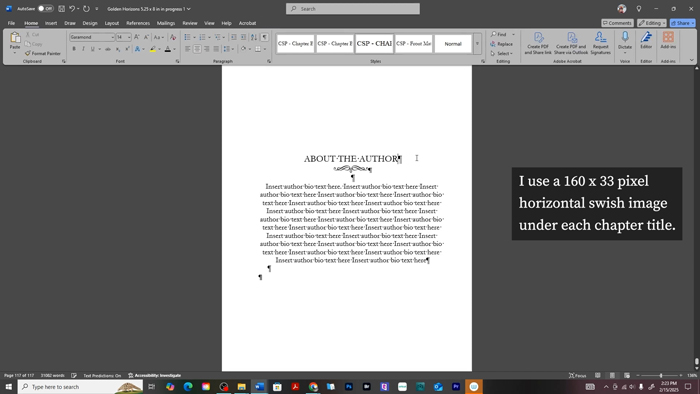This screenshot has height=394, width=700.
Task: Decrease font size with Shrink Font
Action: [x=146, y=37]
